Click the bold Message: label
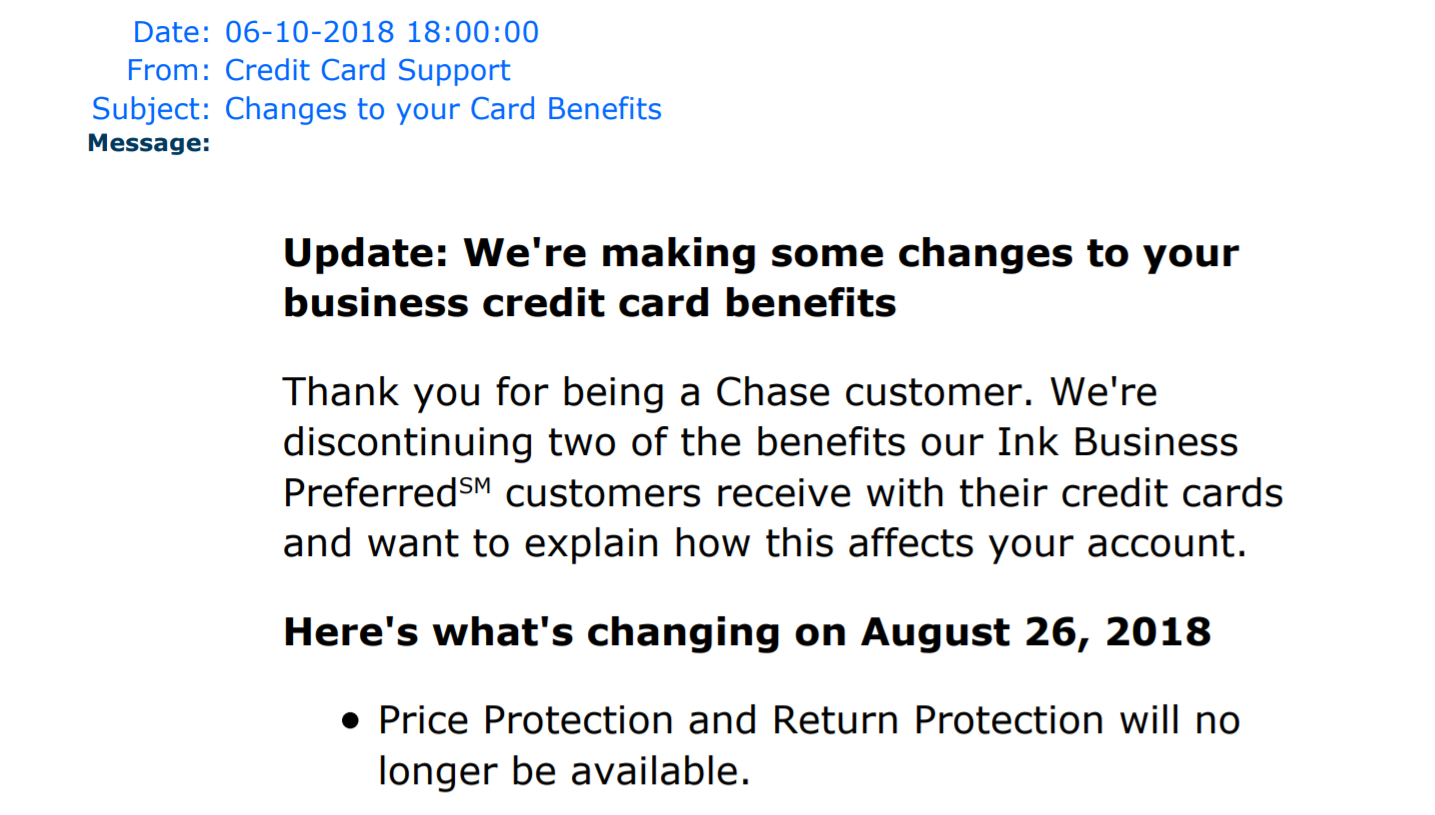This screenshot has height=815, width=1435. 149,144
